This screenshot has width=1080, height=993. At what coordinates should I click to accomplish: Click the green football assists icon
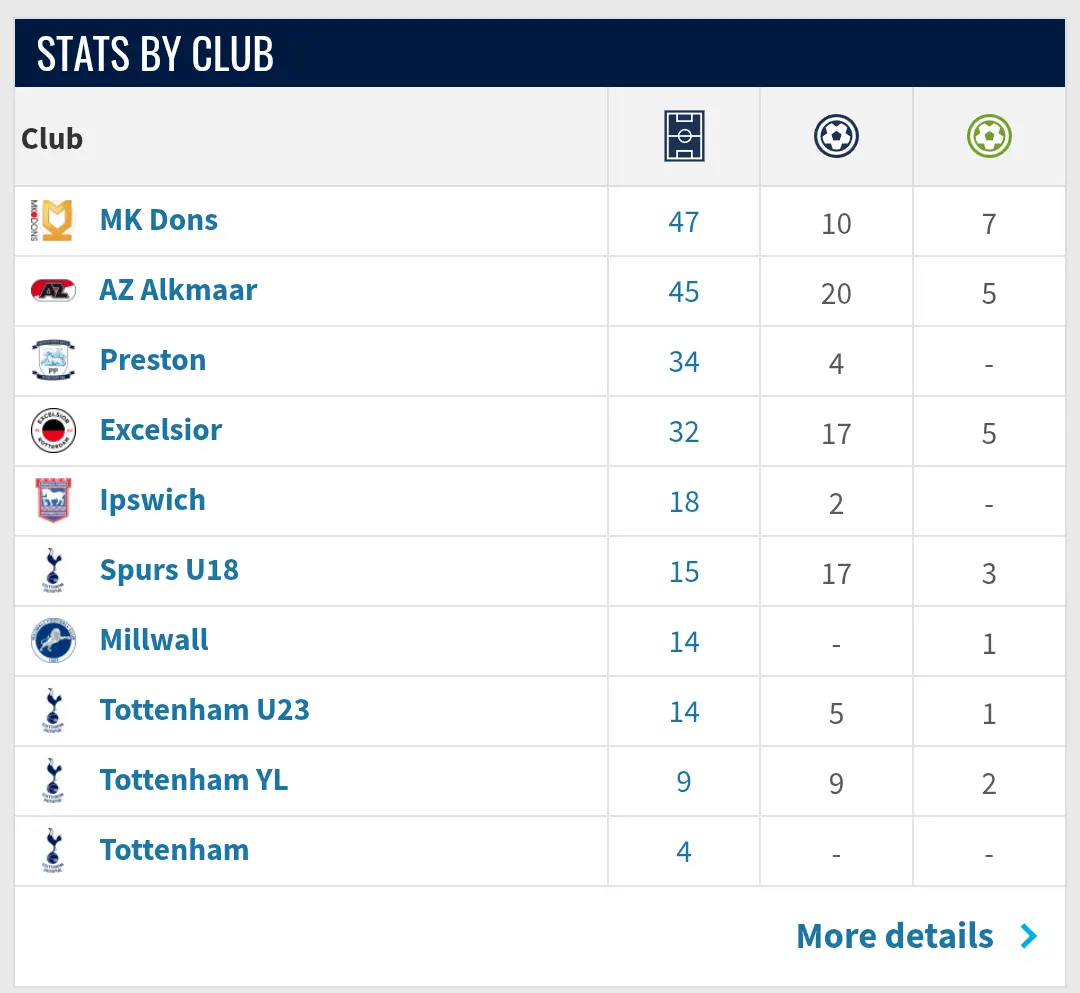pyautogui.click(x=989, y=136)
